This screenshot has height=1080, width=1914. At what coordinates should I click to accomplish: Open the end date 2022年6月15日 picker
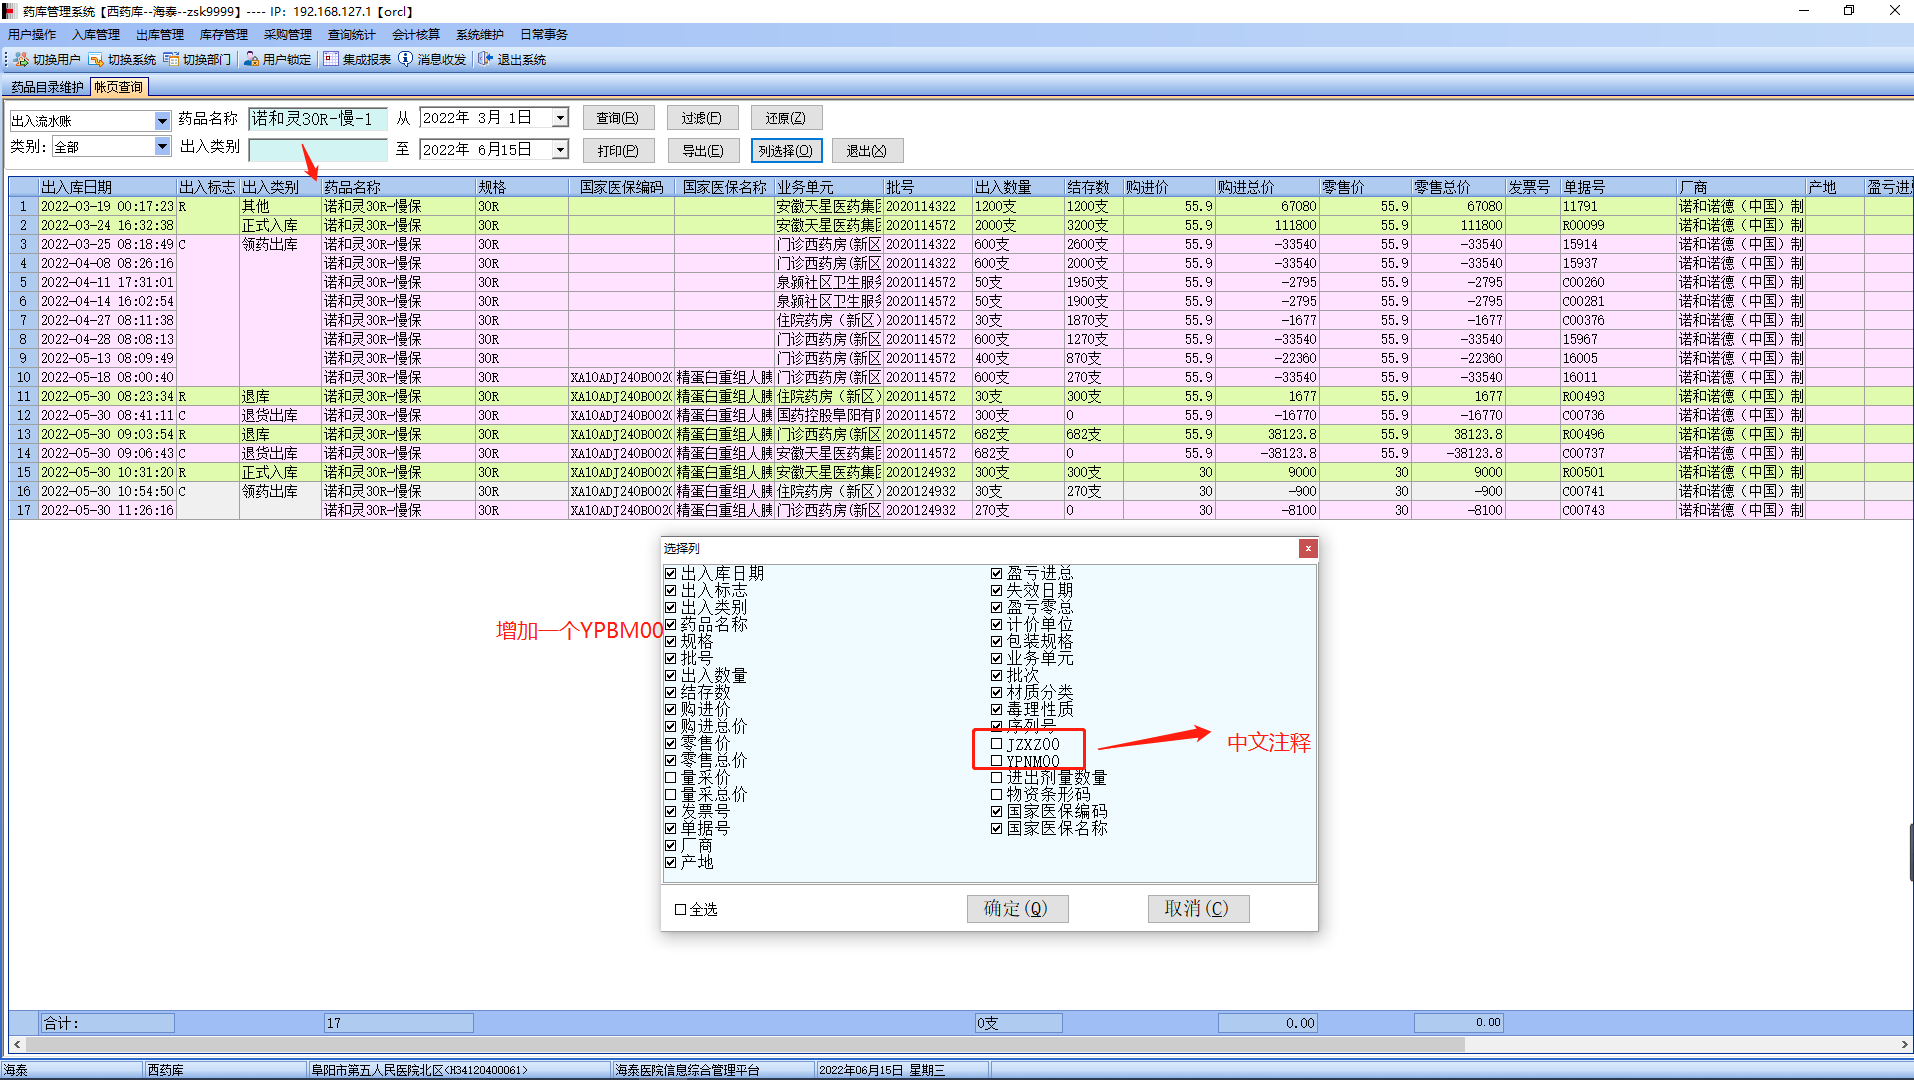click(560, 150)
